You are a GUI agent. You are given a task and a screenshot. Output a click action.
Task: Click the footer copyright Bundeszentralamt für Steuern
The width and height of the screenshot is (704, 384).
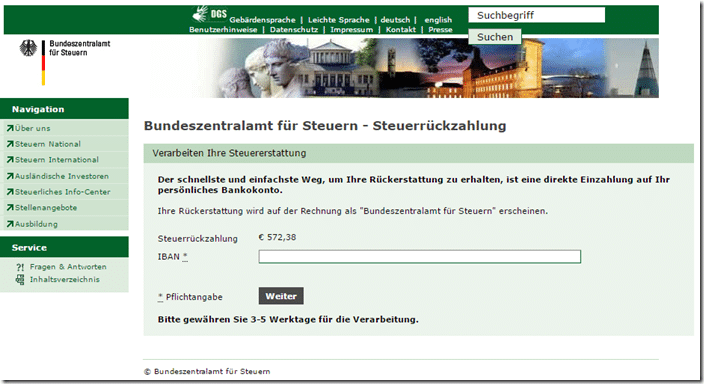pyautogui.click(x=207, y=371)
